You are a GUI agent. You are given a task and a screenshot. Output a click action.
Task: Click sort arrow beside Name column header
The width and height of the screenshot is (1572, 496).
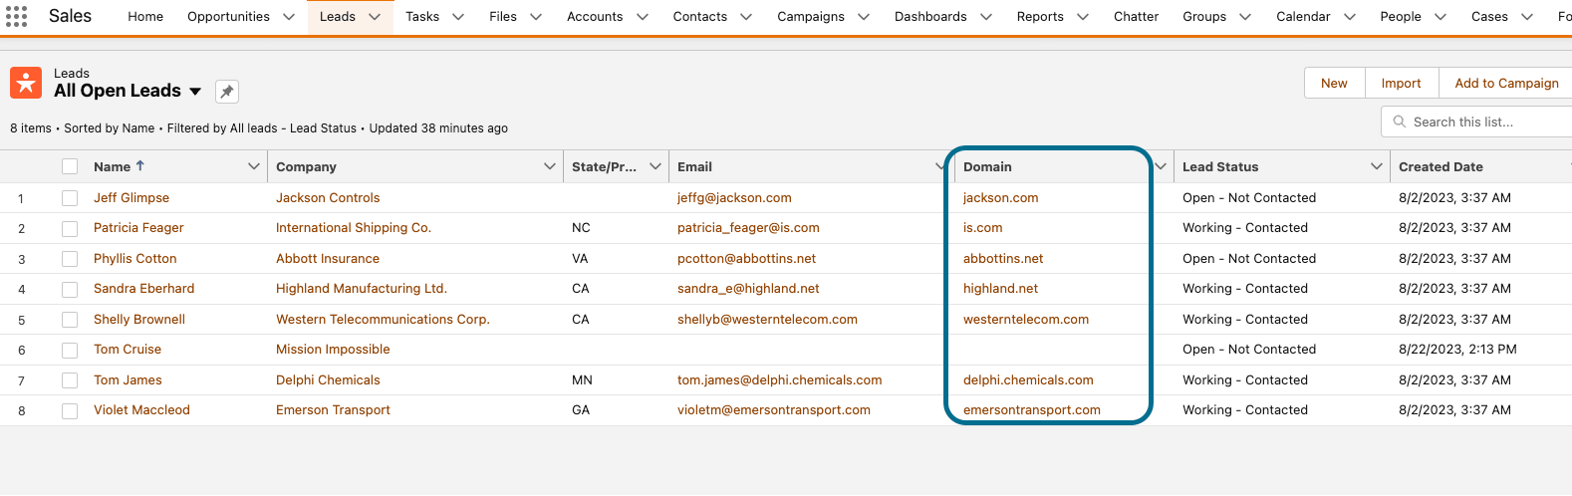140,166
